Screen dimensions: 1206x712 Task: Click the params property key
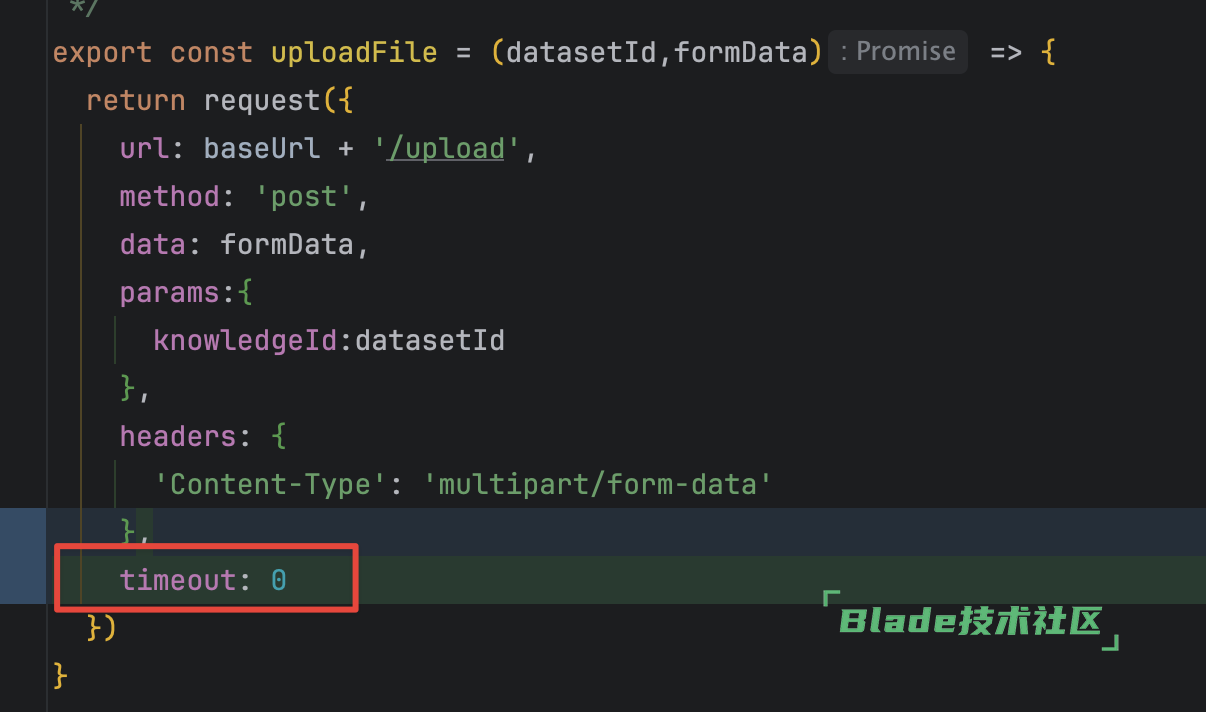170,293
